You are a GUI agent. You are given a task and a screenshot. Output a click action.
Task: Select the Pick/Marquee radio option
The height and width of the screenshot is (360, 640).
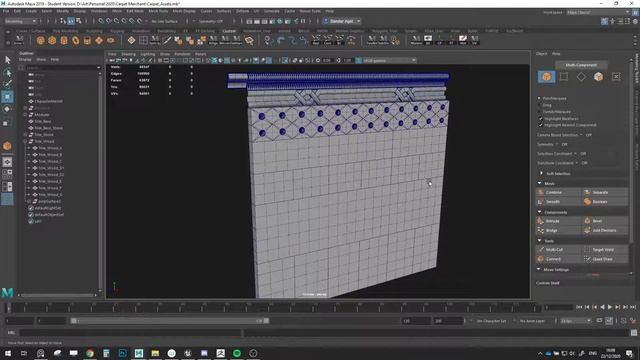(540, 98)
